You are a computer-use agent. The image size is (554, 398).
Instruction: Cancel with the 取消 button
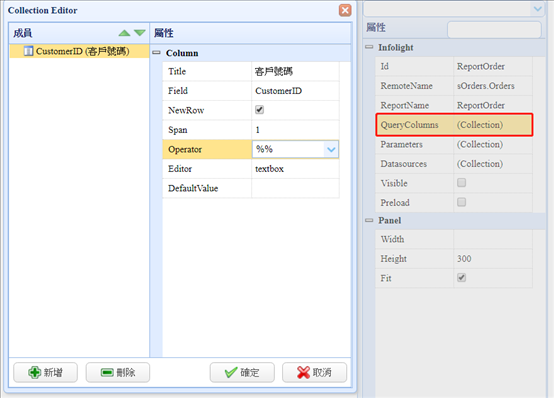tap(314, 372)
